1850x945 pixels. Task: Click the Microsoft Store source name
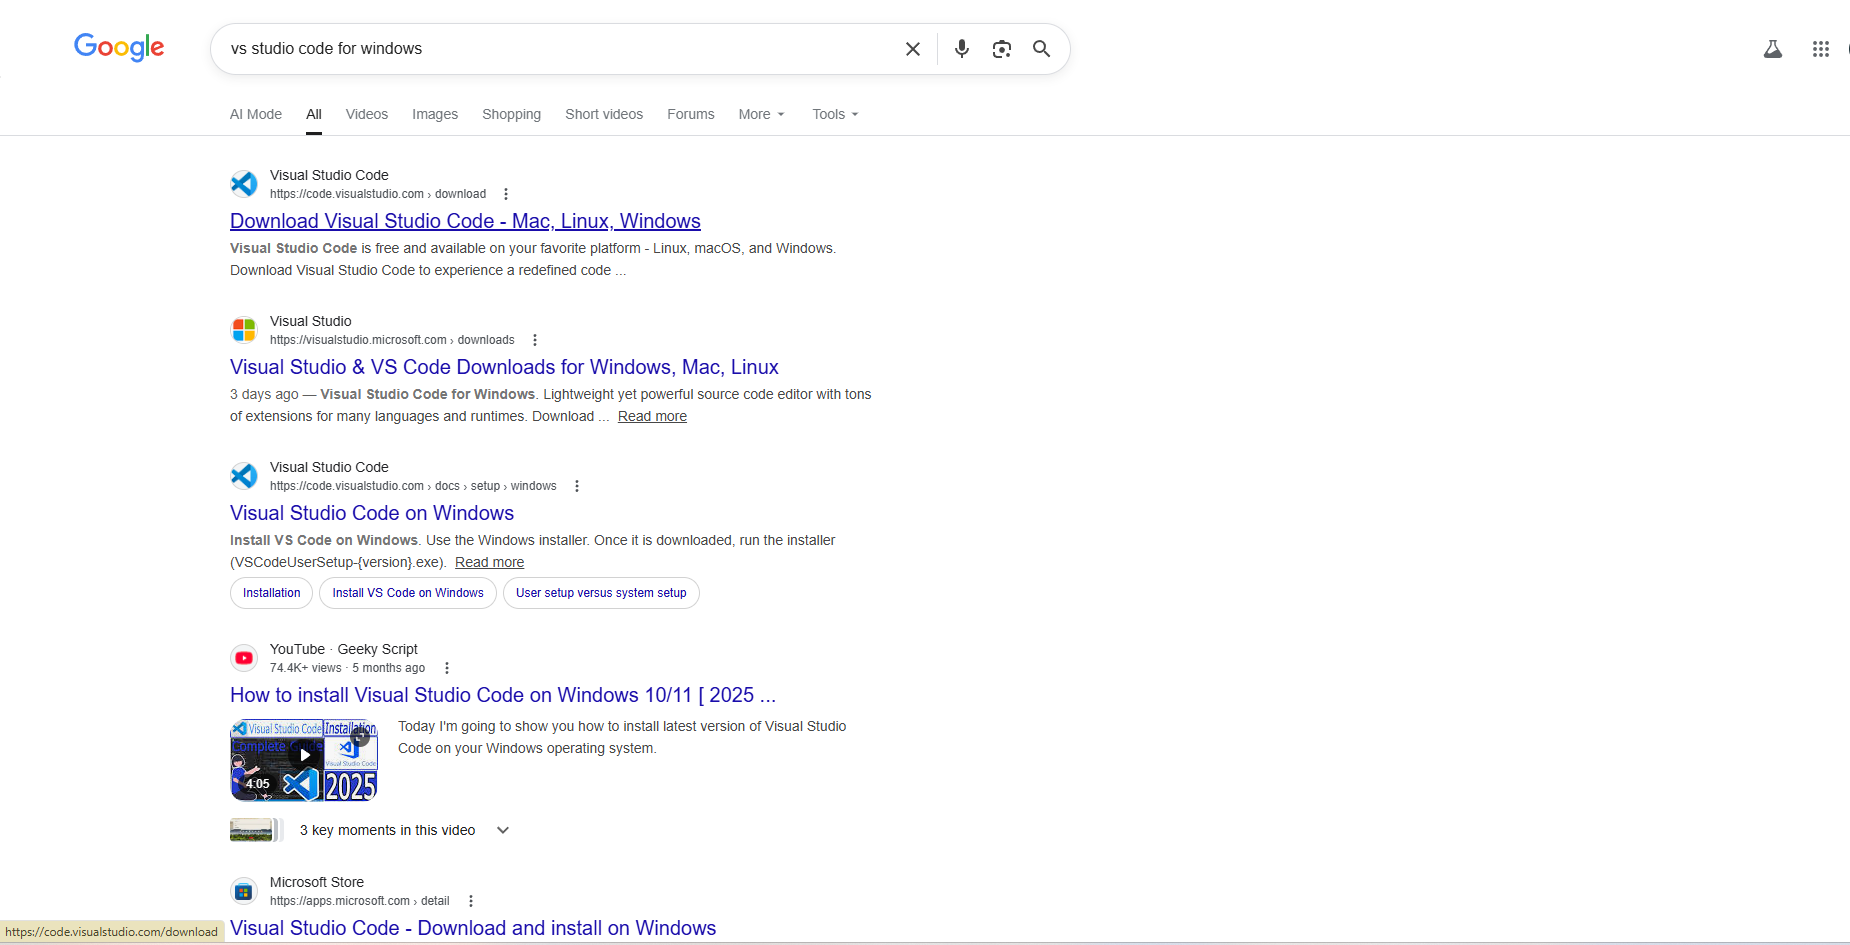317,882
